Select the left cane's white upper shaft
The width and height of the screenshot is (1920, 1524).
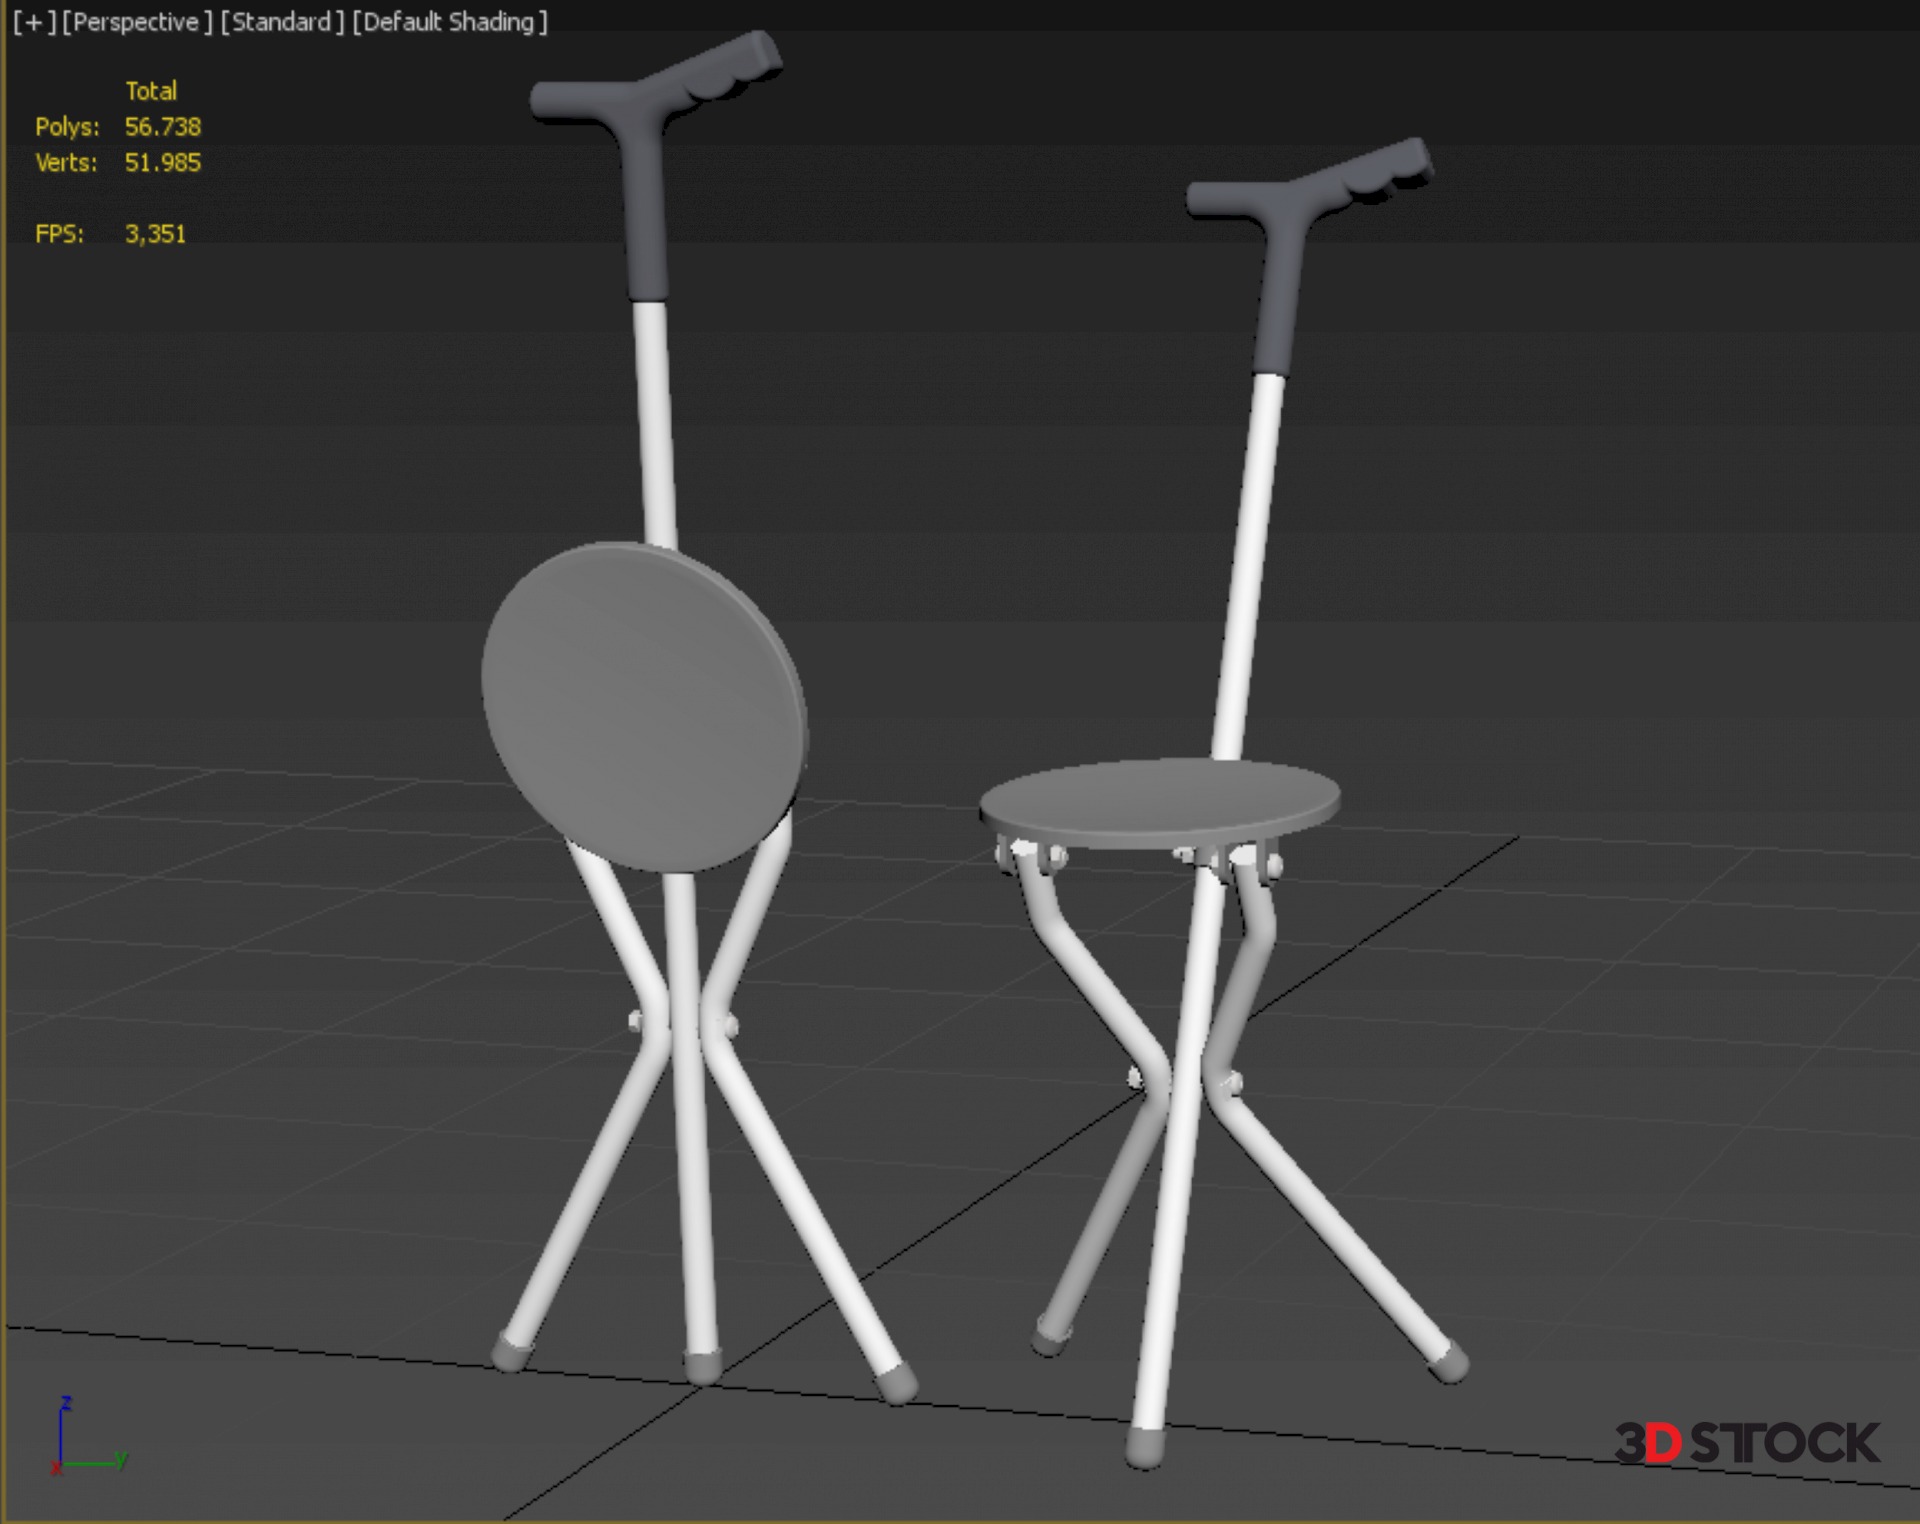tap(656, 425)
